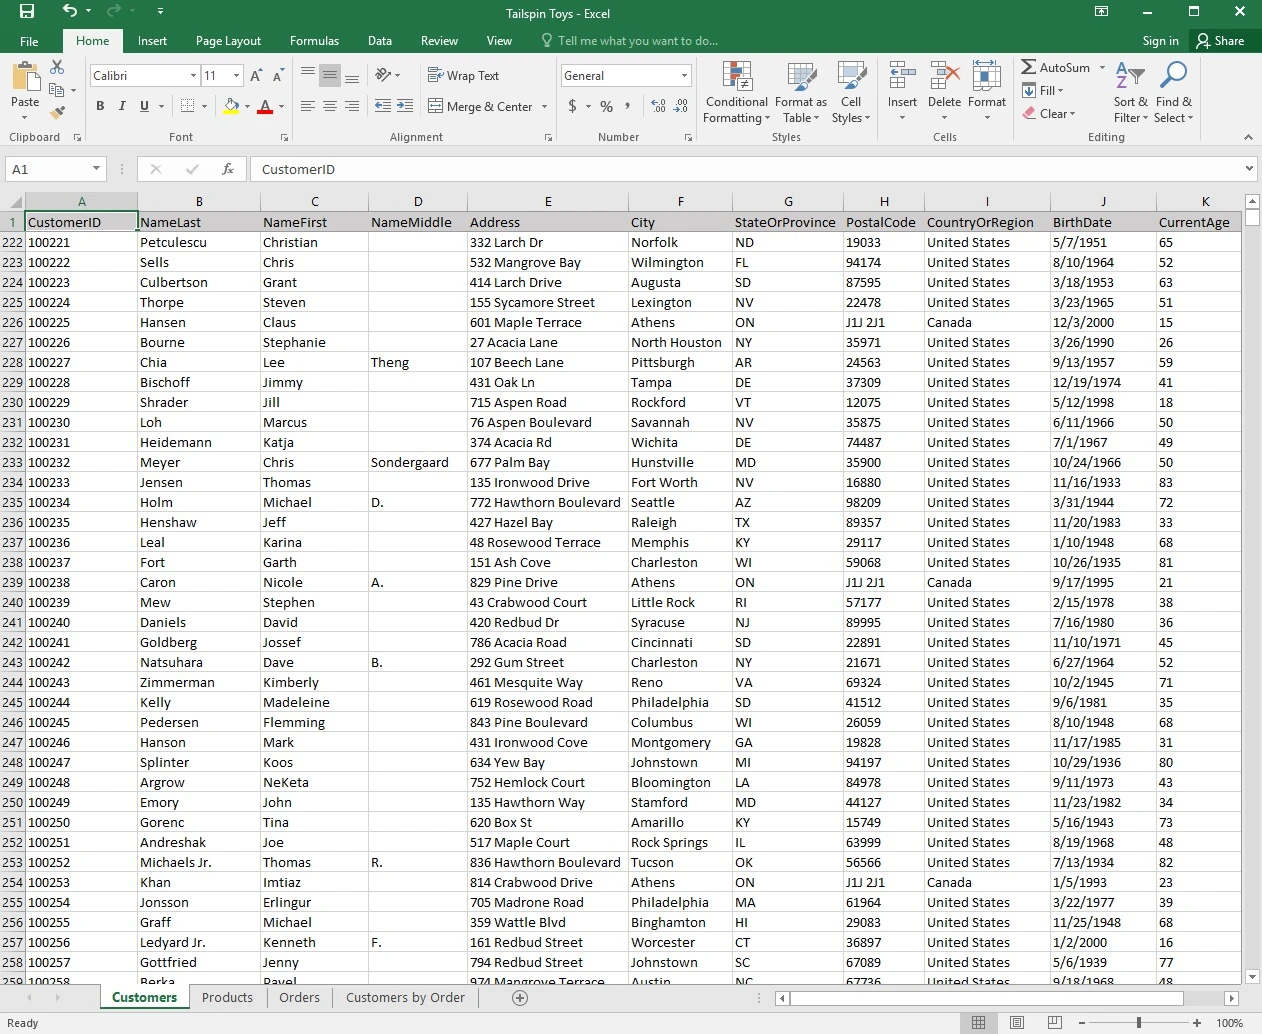Switch to the Products sheet tab
This screenshot has width=1262, height=1034.
click(x=227, y=998)
